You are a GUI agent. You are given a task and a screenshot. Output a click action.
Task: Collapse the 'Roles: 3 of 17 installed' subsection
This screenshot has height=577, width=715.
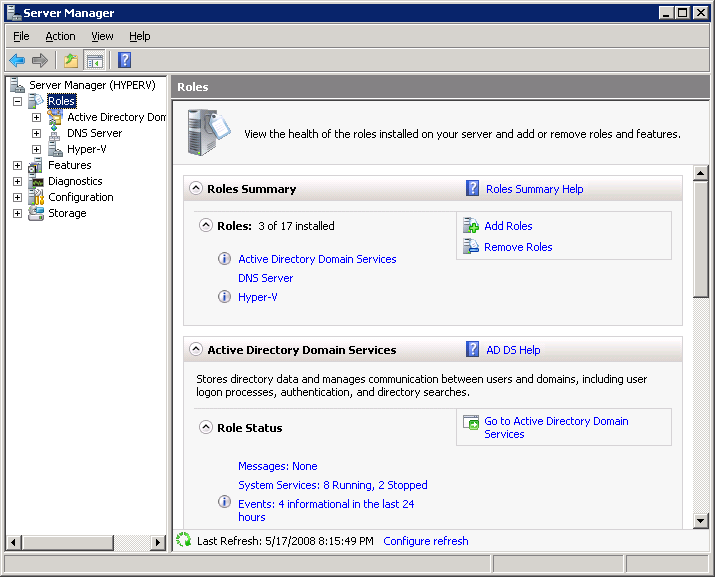point(206,225)
